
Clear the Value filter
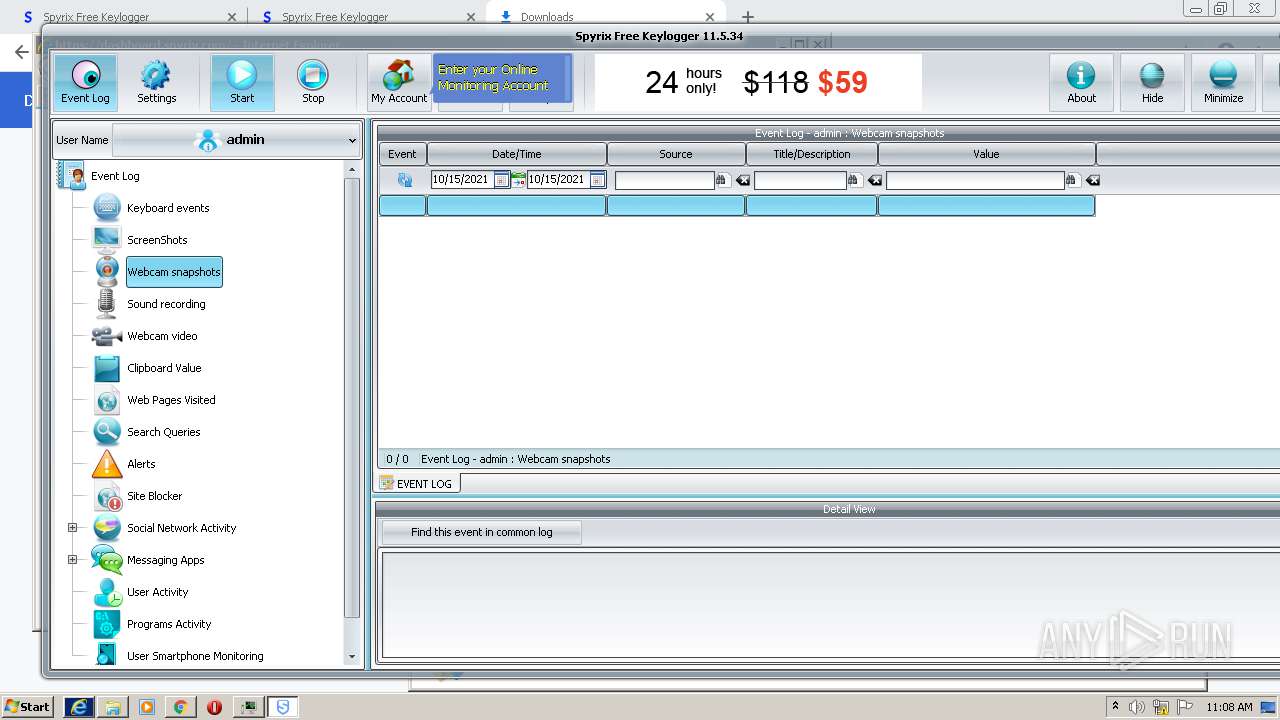click(1093, 180)
